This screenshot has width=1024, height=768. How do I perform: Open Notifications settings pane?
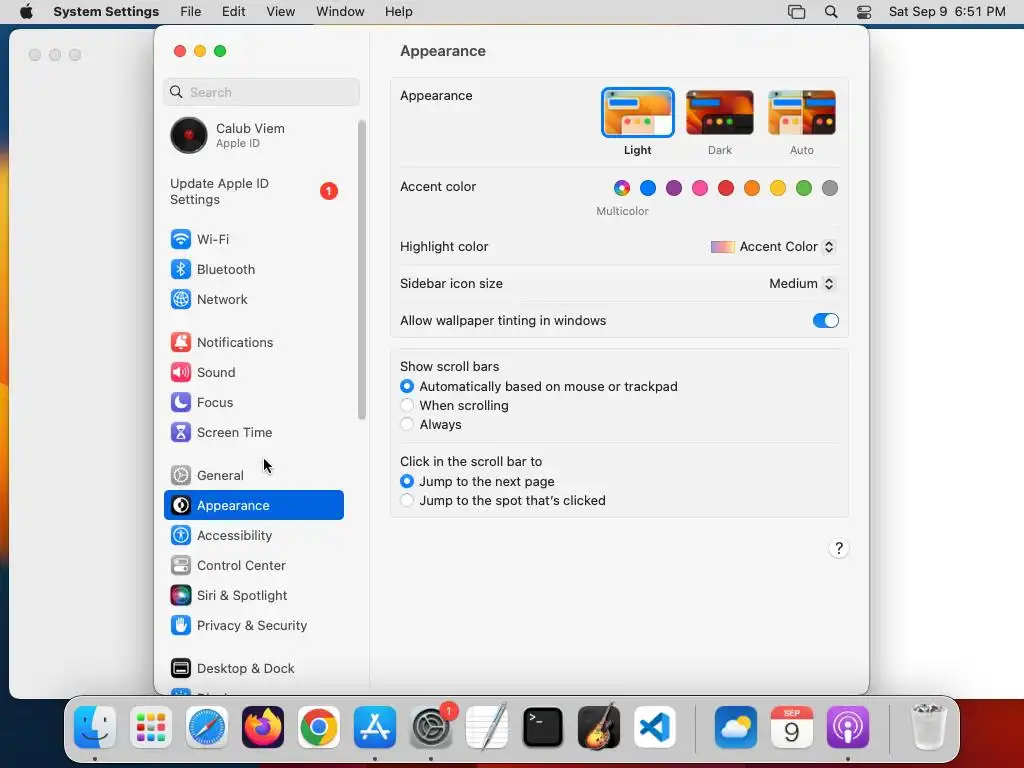(x=253, y=342)
